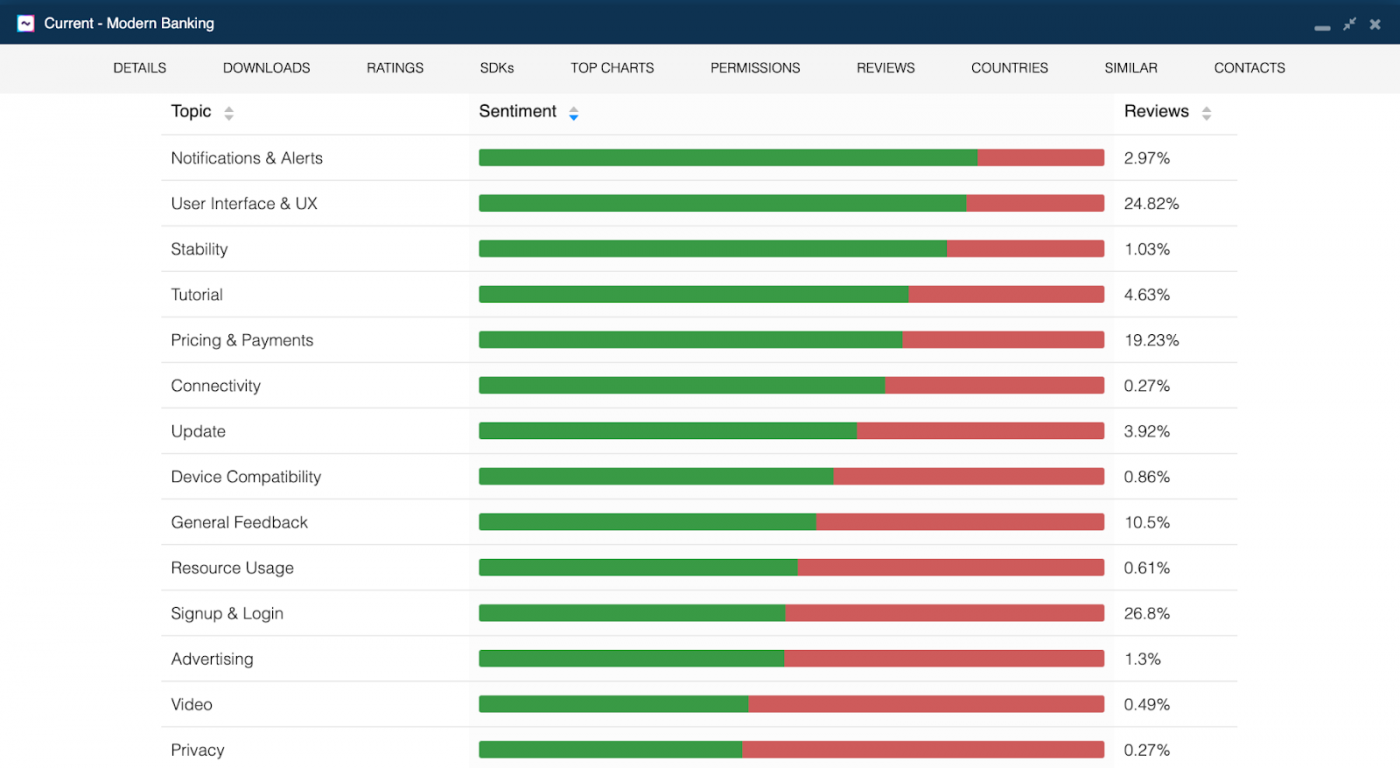View the TOP CHARTS tab
The image size is (1400, 768).
click(612, 67)
